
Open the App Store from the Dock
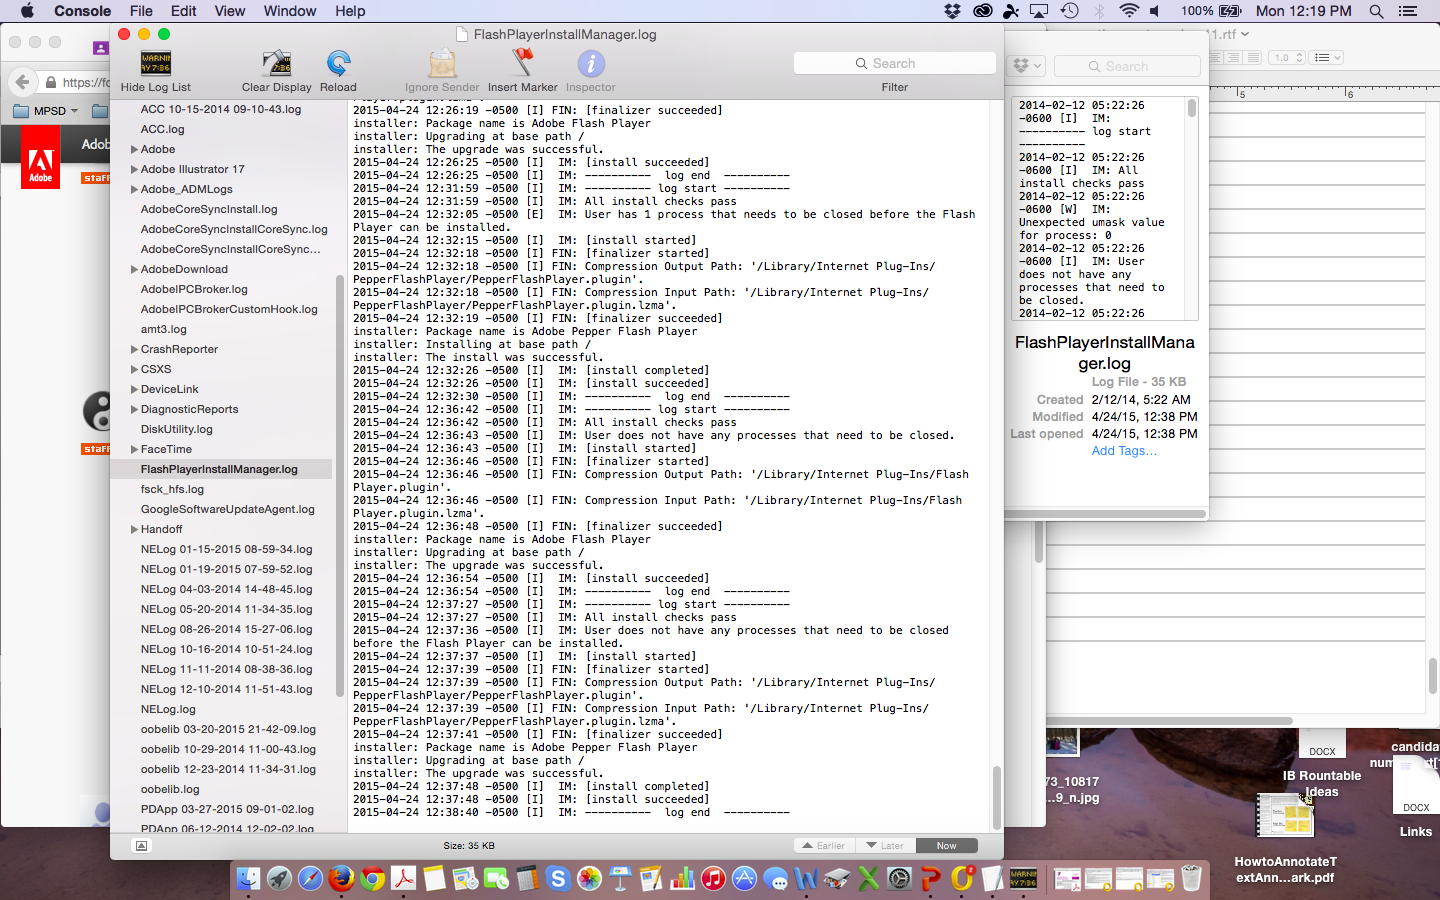coord(744,878)
